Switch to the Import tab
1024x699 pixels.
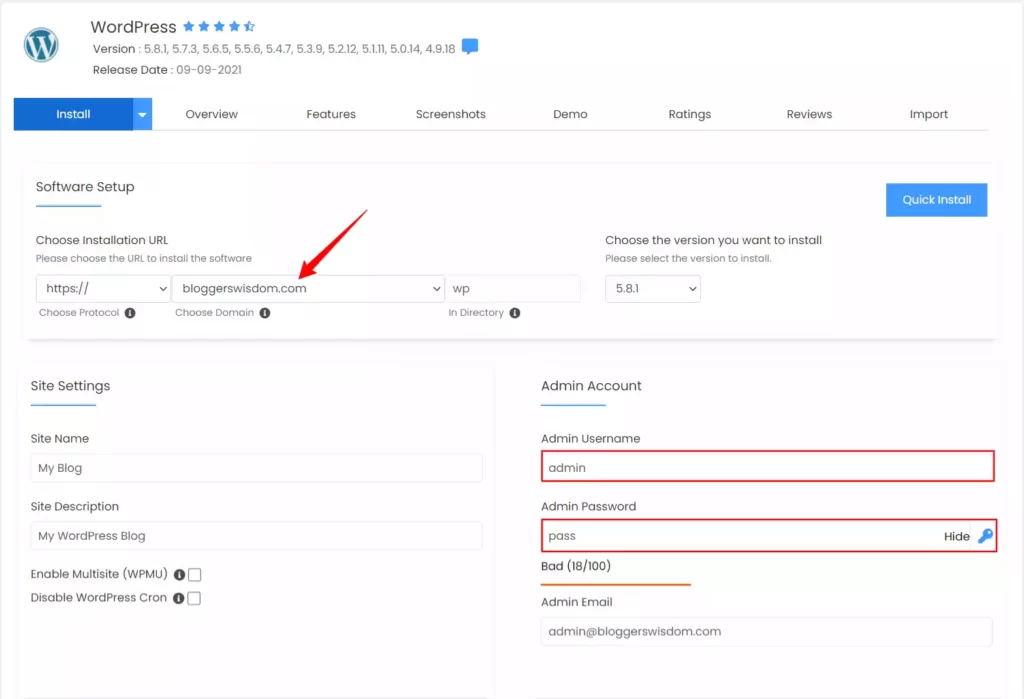[929, 114]
